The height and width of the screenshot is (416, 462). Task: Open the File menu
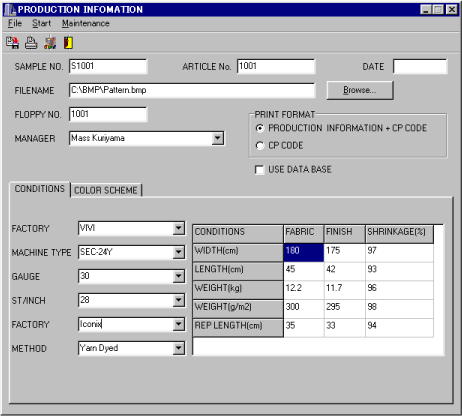point(15,23)
